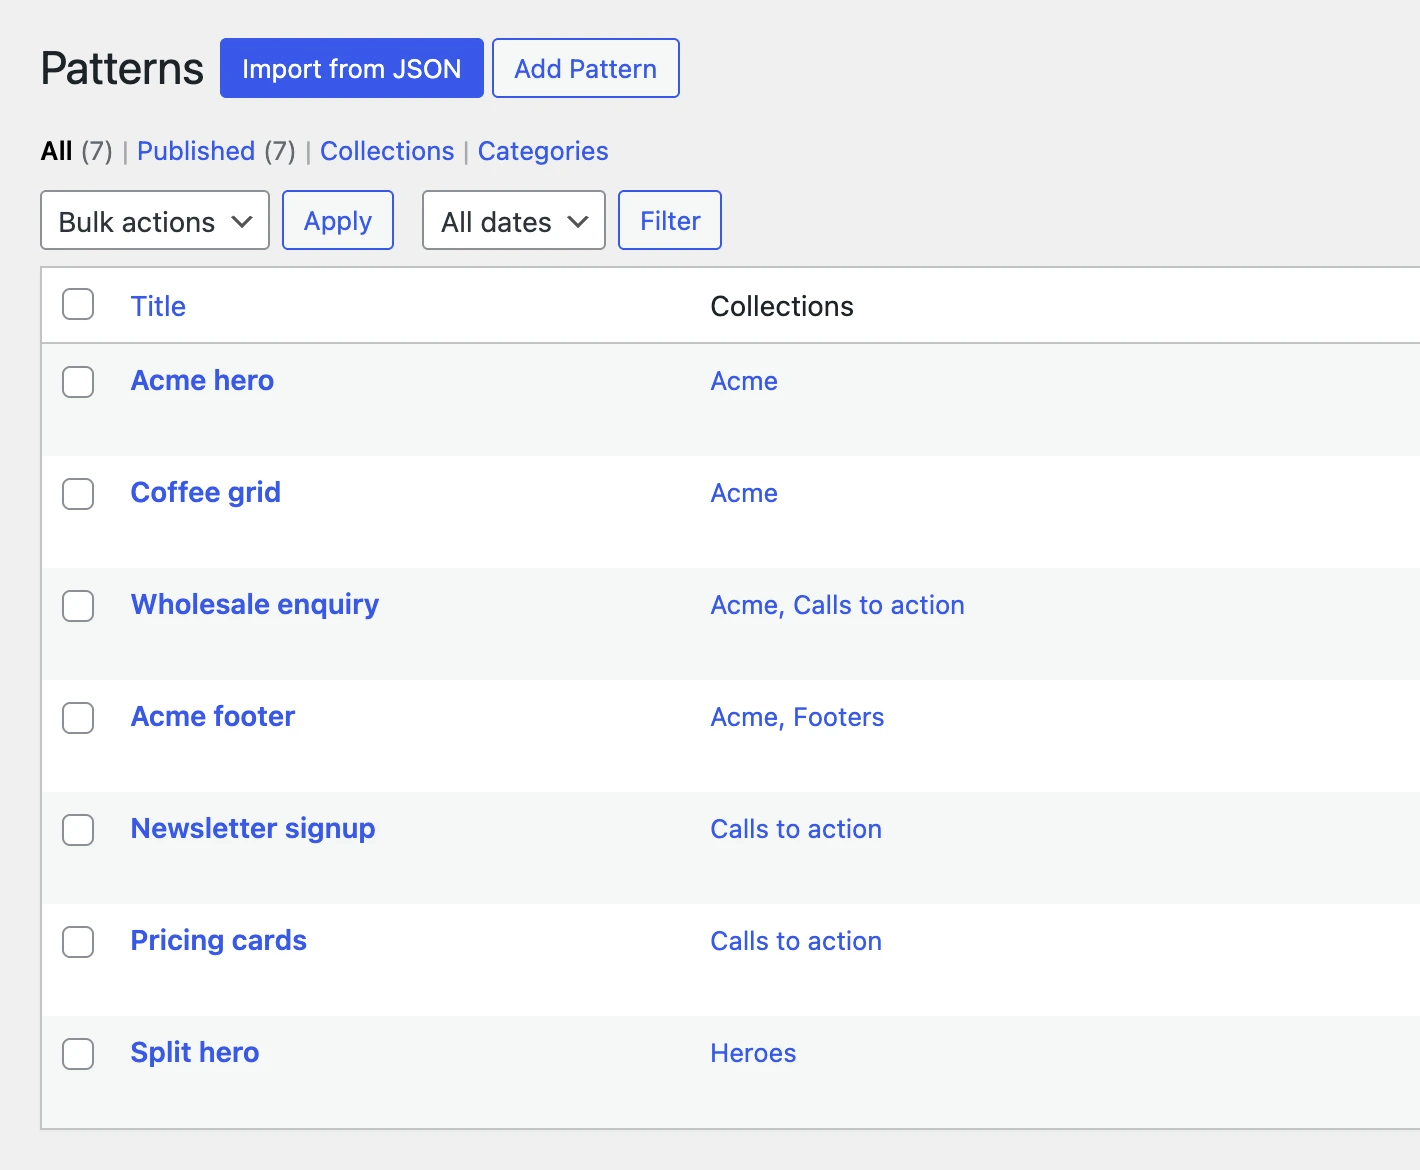Click the Acme collection in the Acme footer row
This screenshot has height=1170, width=1420.
point(744,717)
